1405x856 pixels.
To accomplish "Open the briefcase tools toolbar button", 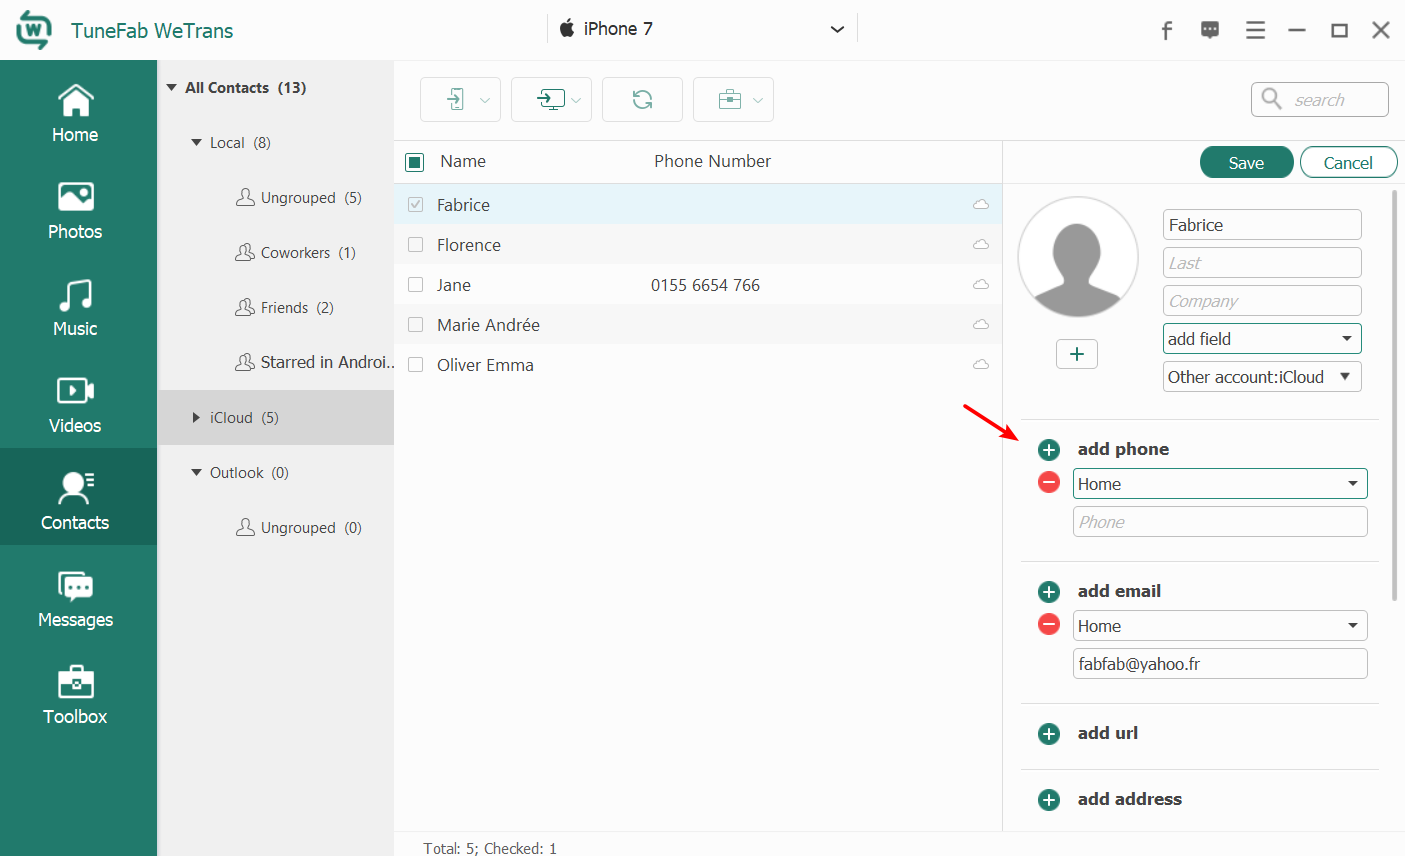I will tap(733, 99).
